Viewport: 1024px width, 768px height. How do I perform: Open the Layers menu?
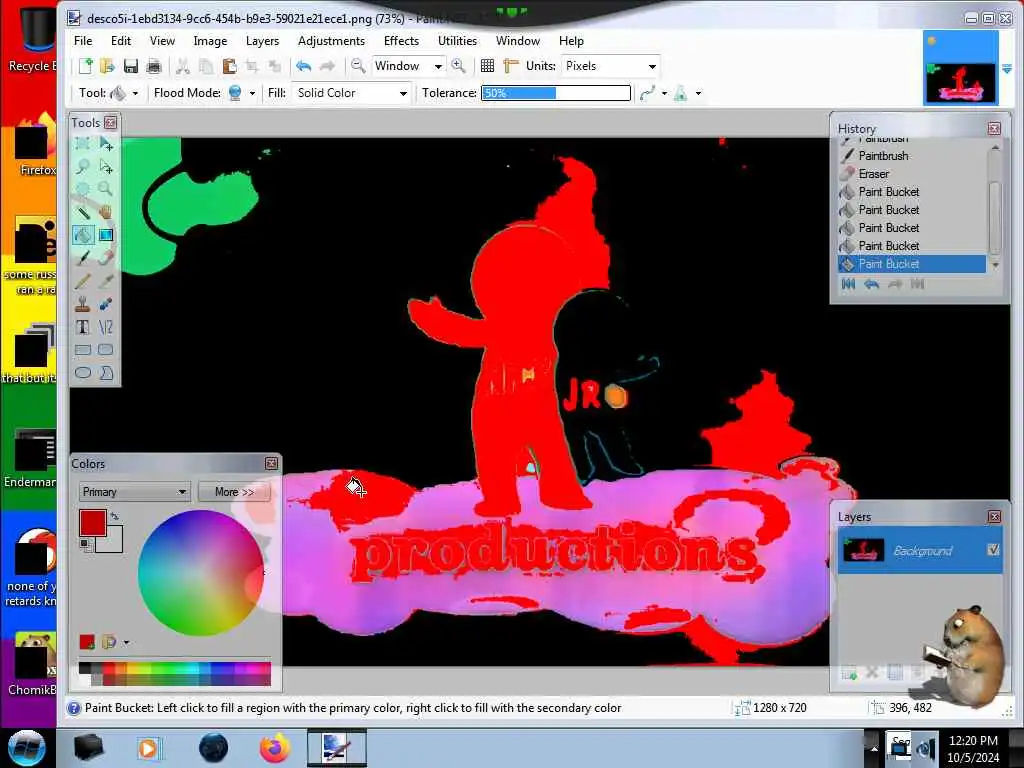[263, 40]
